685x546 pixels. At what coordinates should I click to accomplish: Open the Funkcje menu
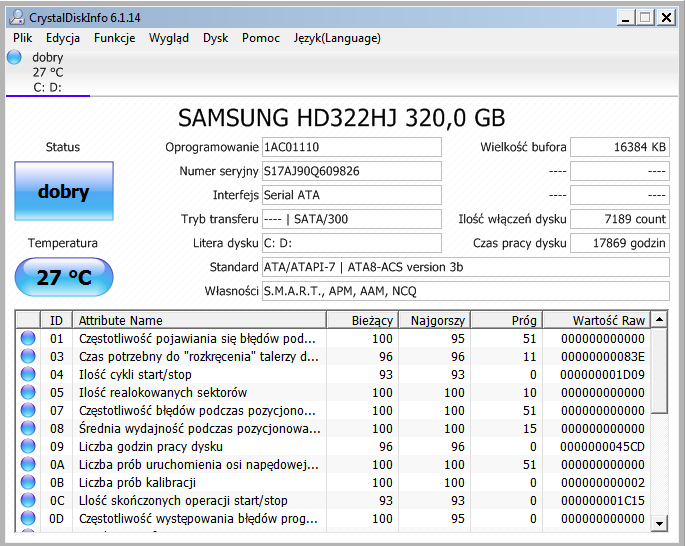tap(114, 38)
